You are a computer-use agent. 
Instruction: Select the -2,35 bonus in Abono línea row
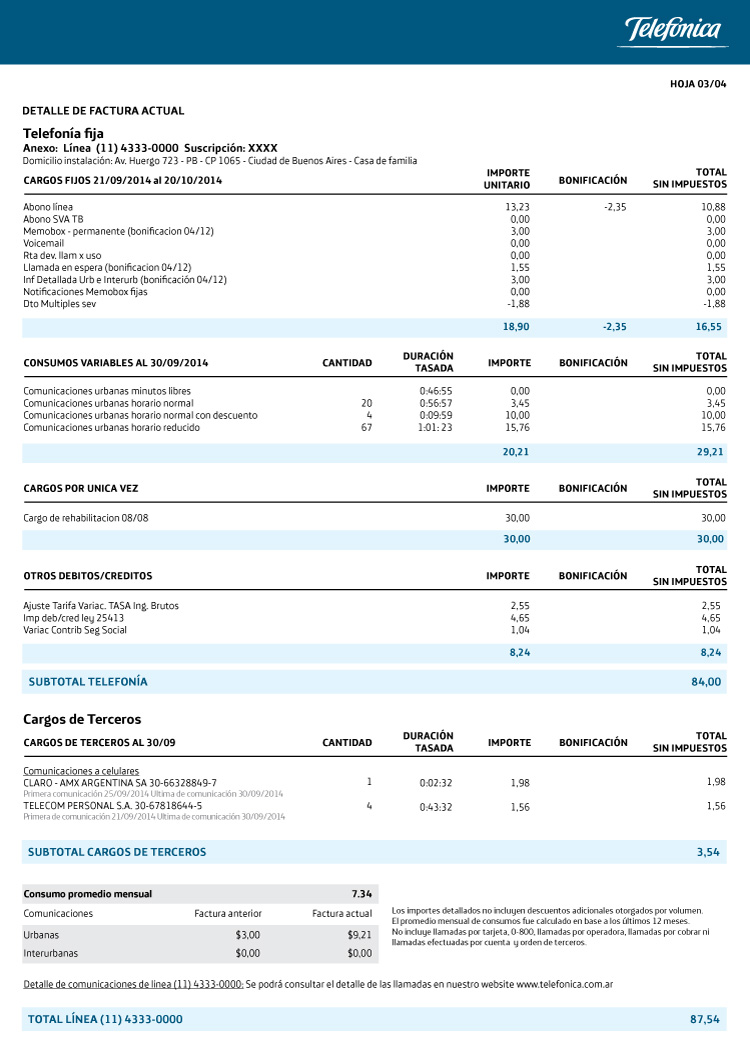coord(615,207)
